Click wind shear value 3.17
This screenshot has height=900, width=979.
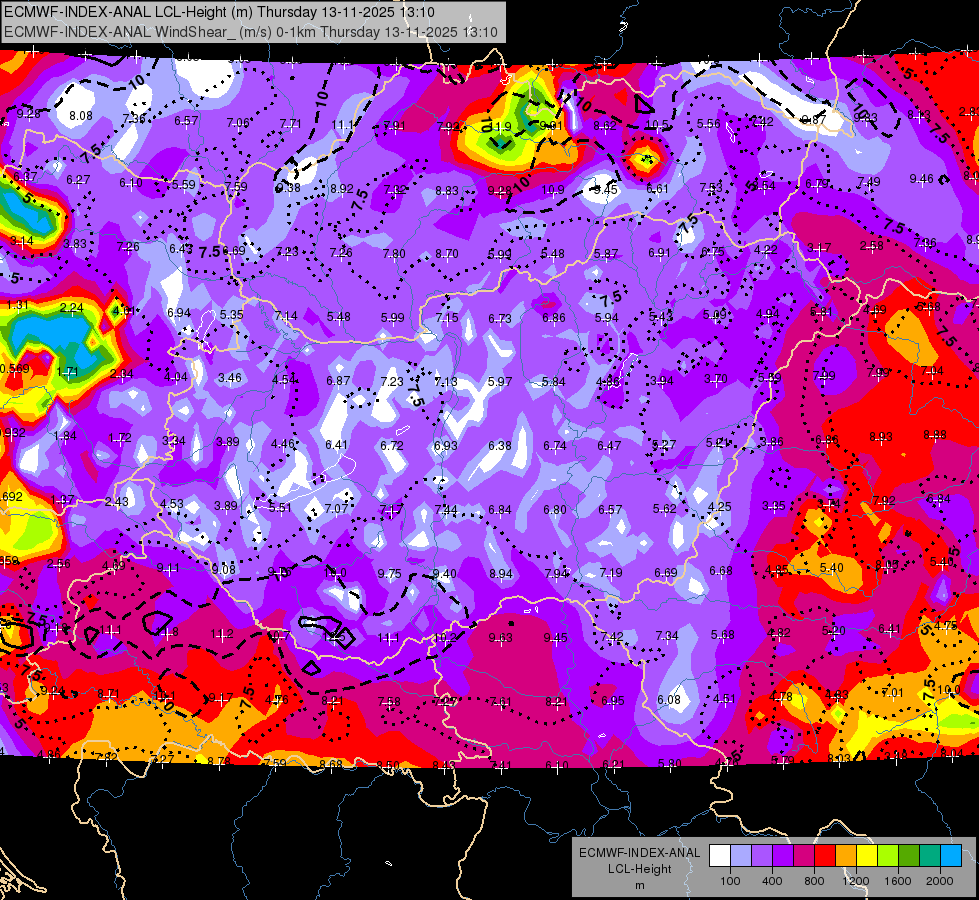click(x=819, y=248)
